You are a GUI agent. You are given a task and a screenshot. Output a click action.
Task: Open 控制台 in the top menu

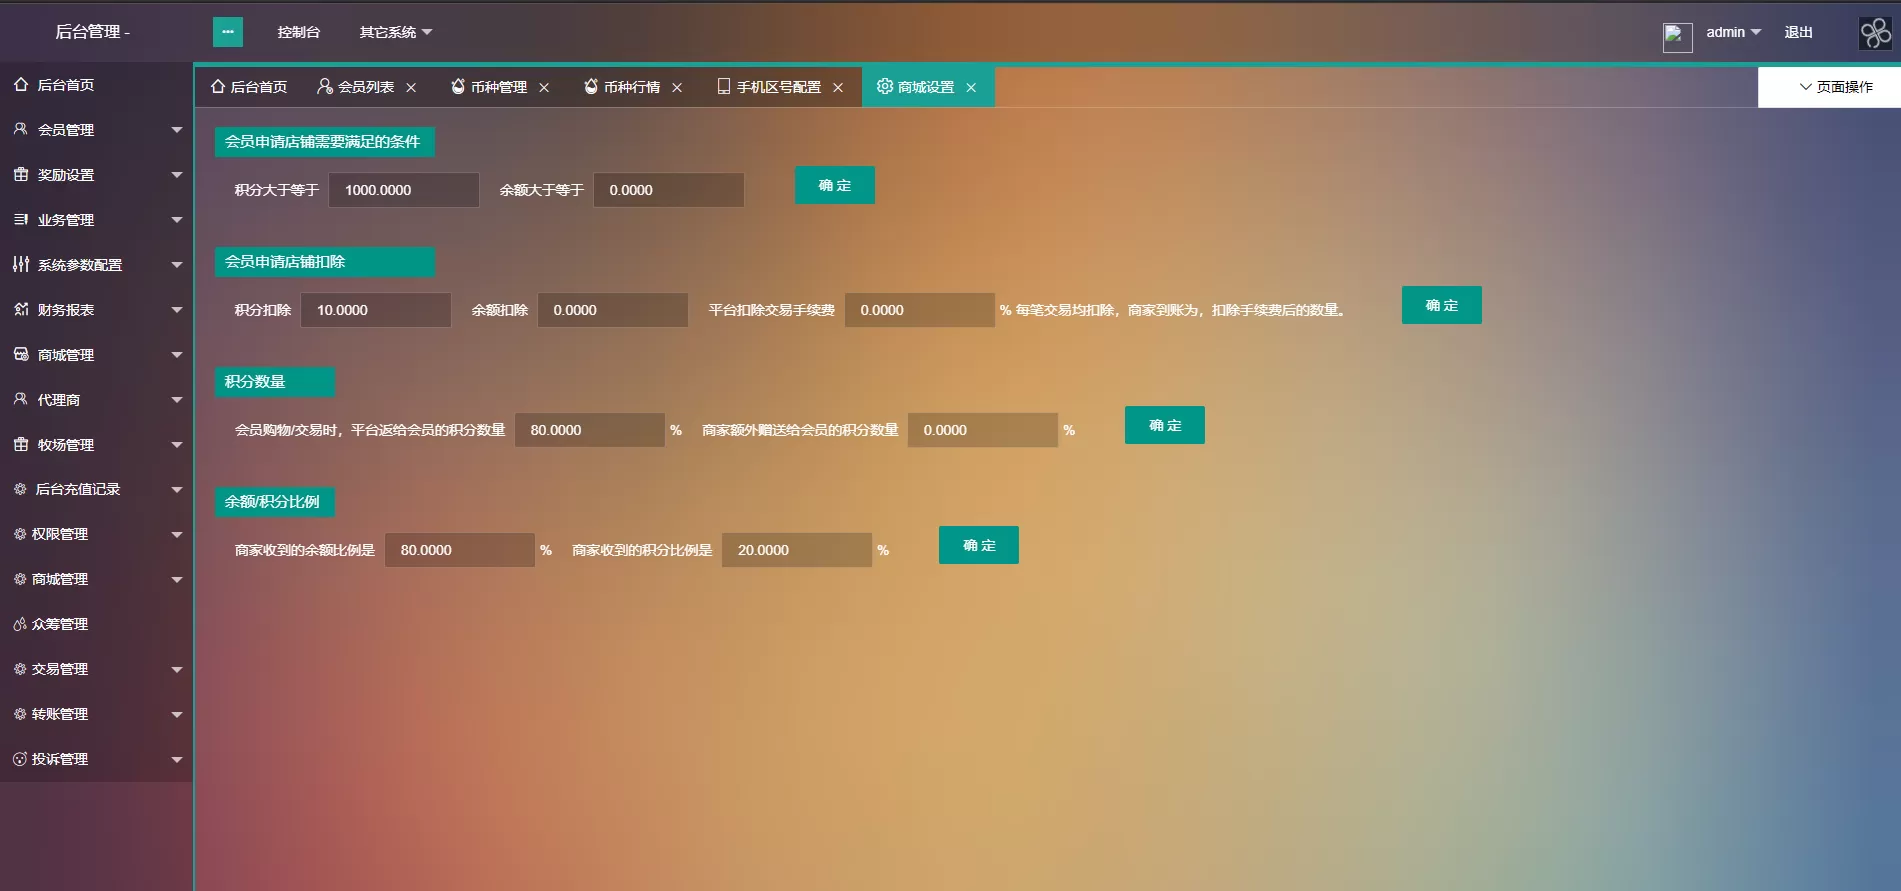point(298,32)
